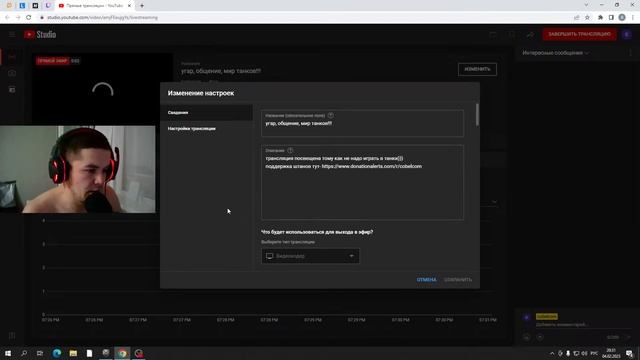Click into the description text area

click(x=362, y=182)
